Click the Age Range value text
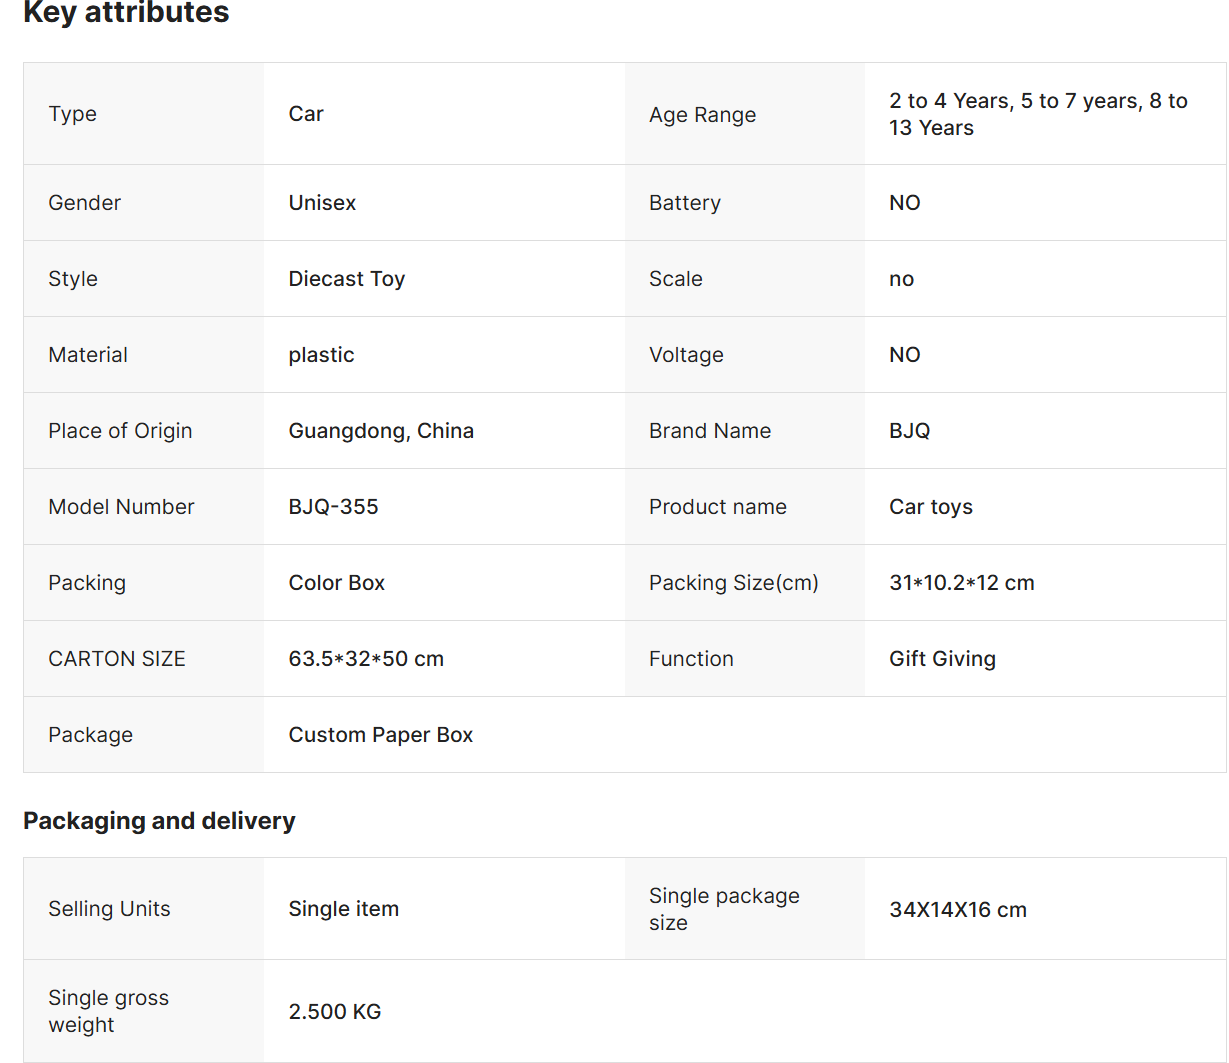 [1038, 114]
